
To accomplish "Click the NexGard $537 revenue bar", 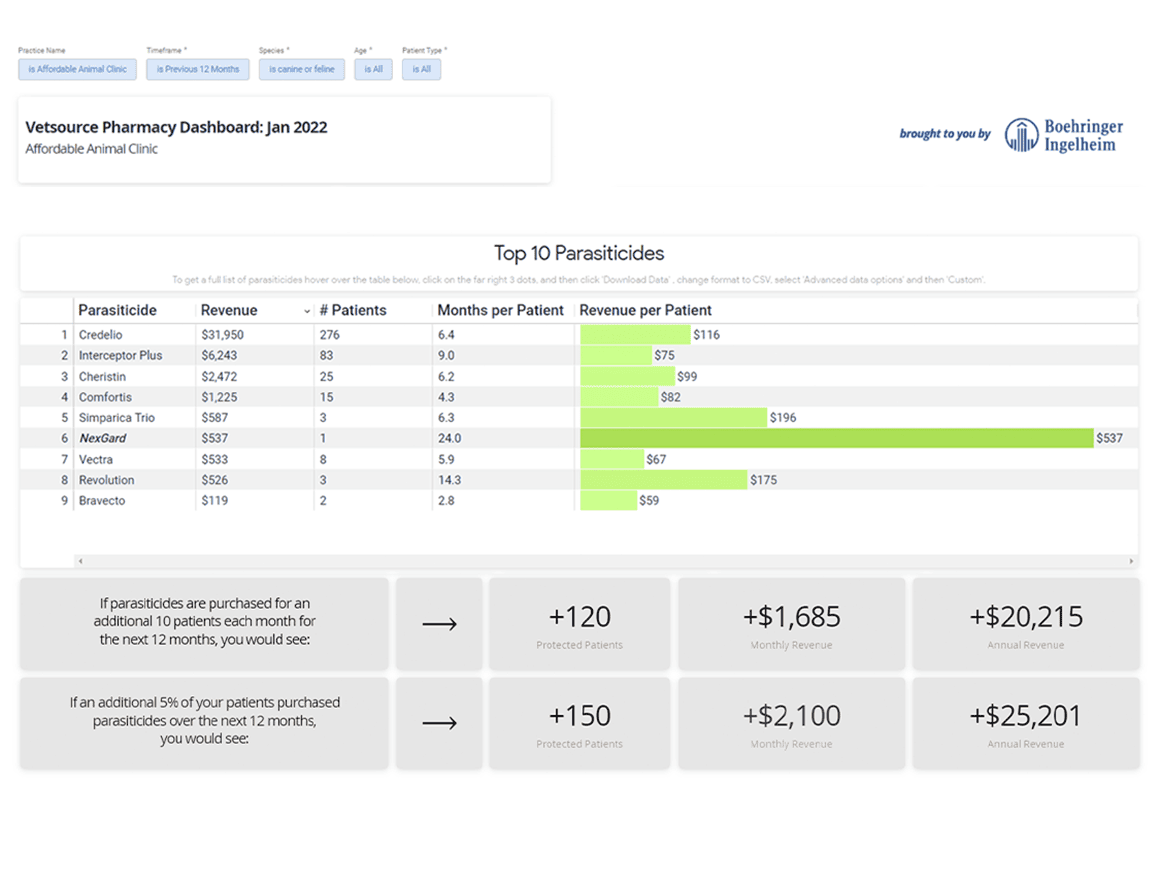I will (837, 438).
